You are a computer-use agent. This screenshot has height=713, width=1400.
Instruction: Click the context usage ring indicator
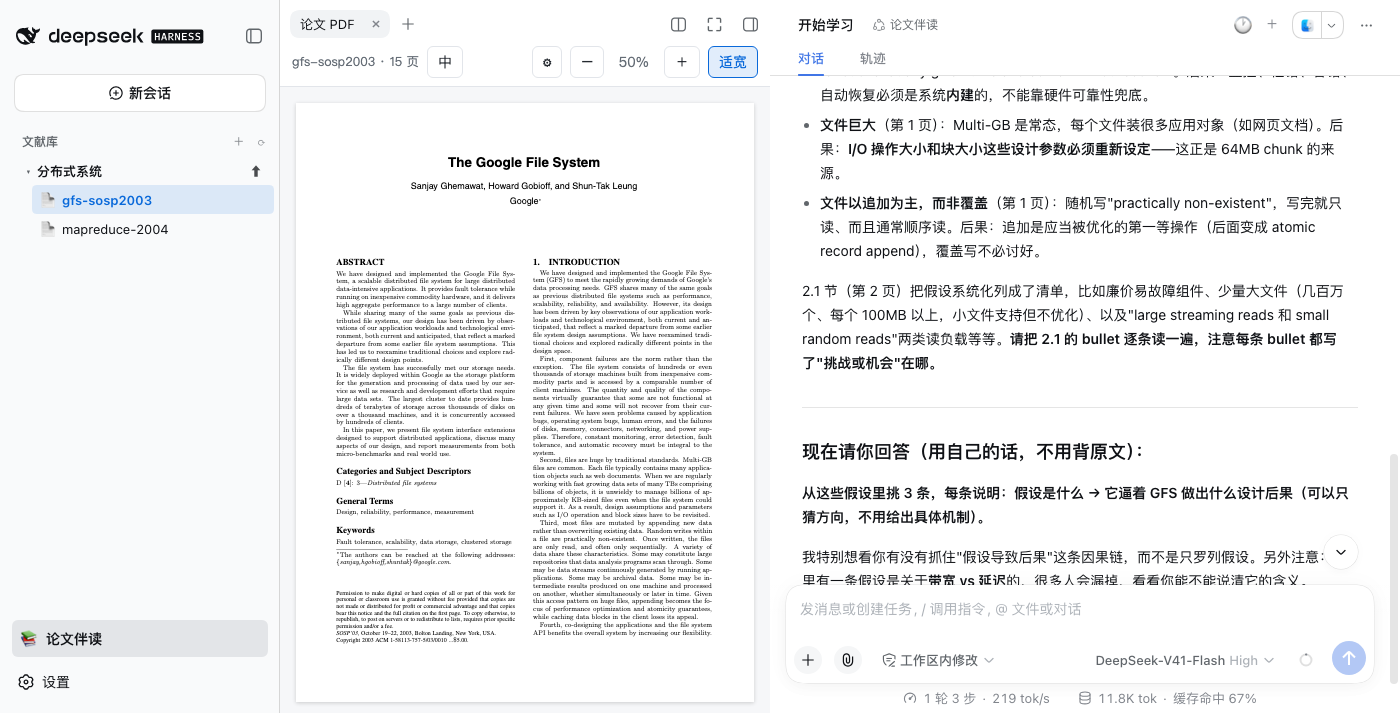(x=1305, y=660)
